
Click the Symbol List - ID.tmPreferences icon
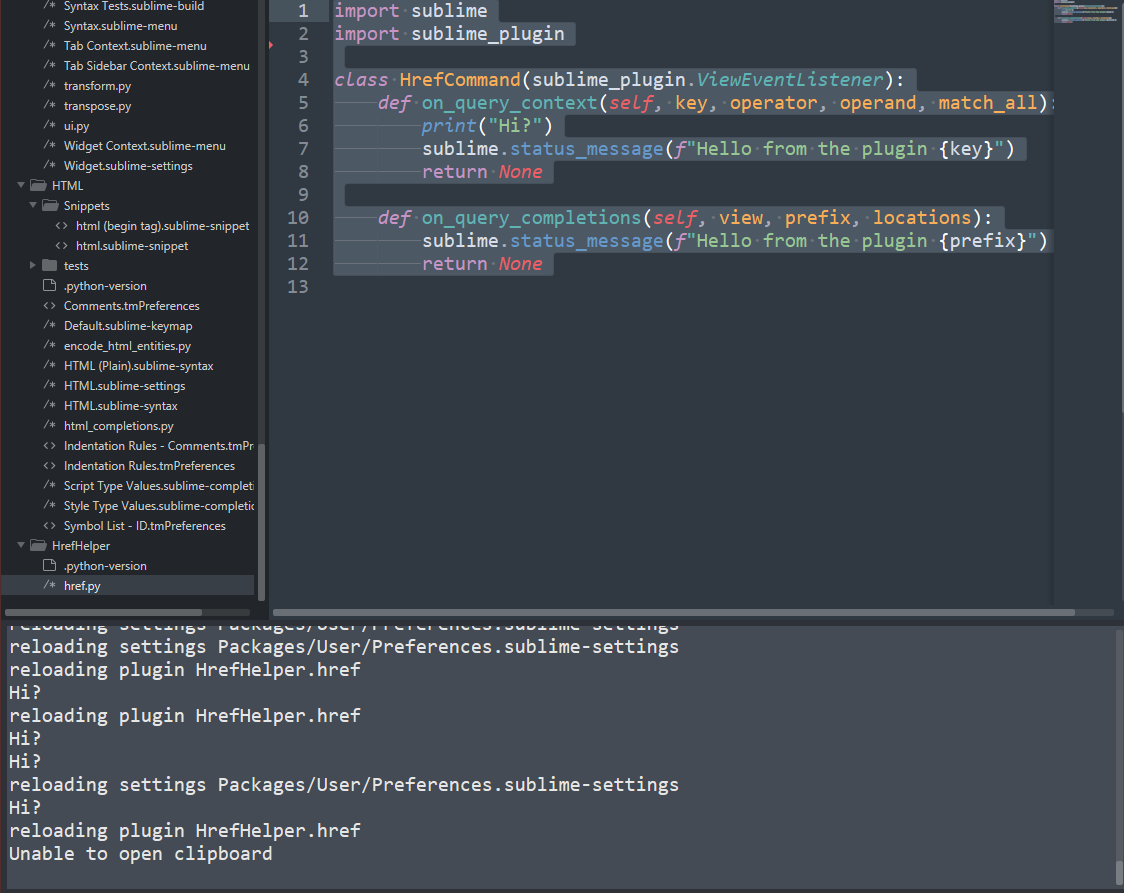[49, 525]
